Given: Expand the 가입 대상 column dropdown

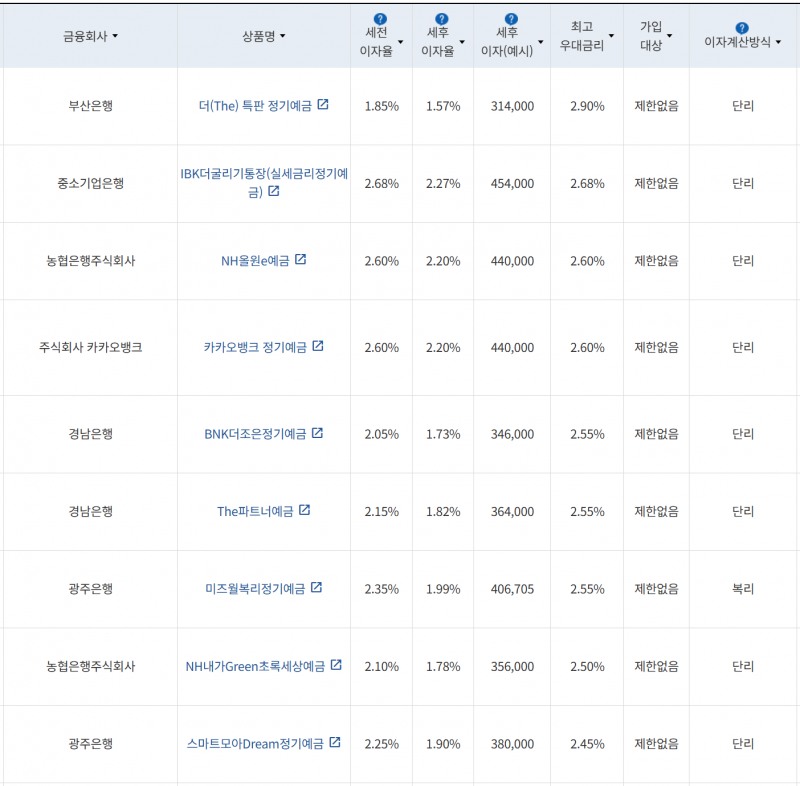Looking at the screenshot, I should click(669, 36).
